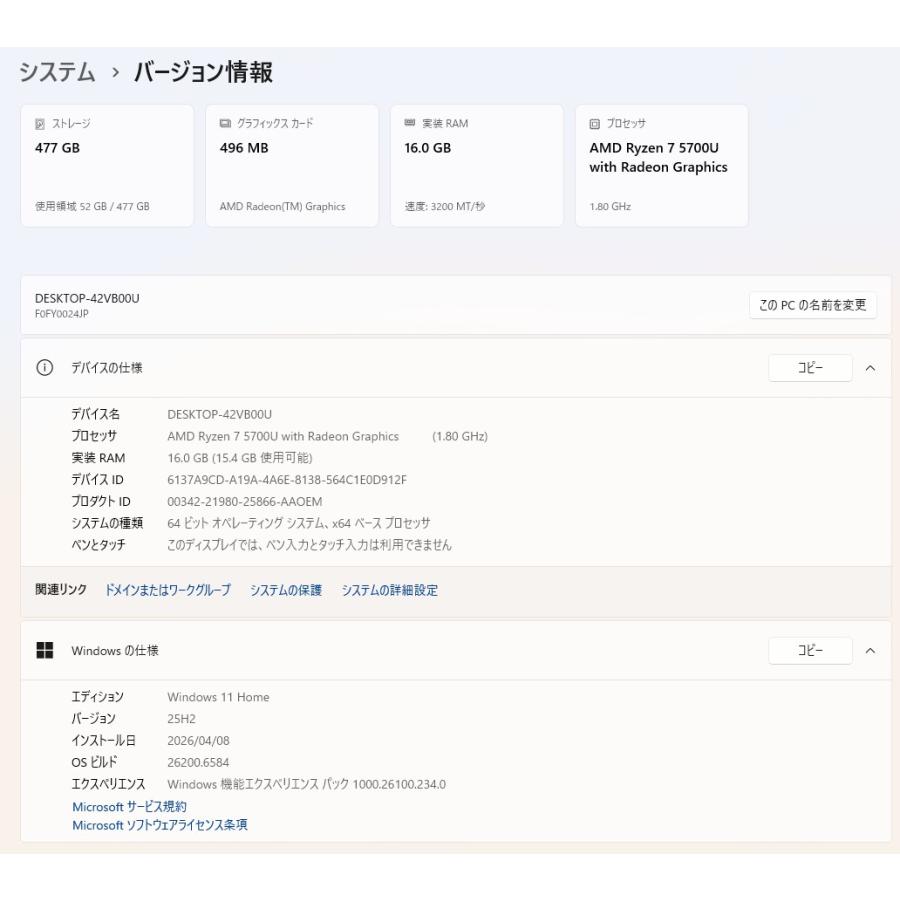Click 使用領域 52 GB / 477 GB text
The width and height of the screenshot is (900, 900).
[92, 206]
